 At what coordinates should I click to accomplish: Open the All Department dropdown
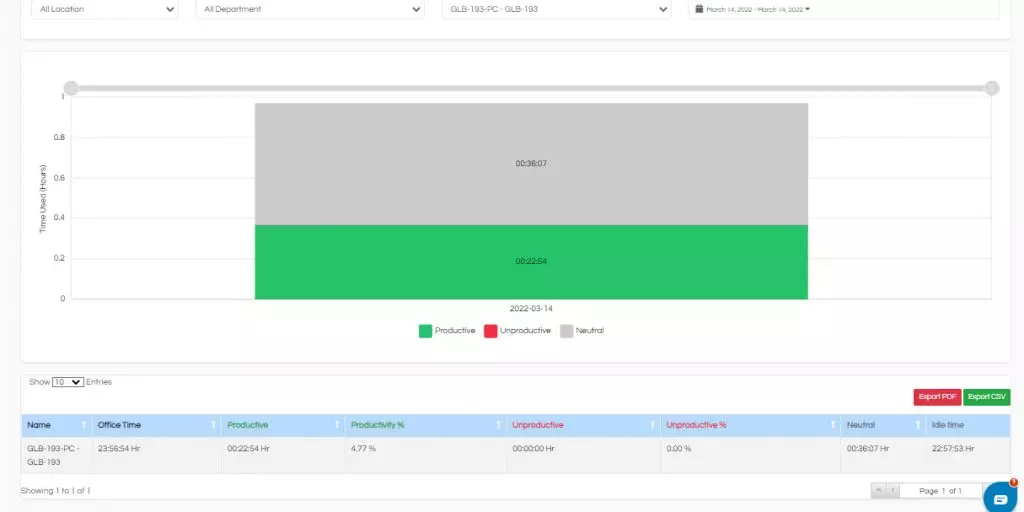point(310,9)
